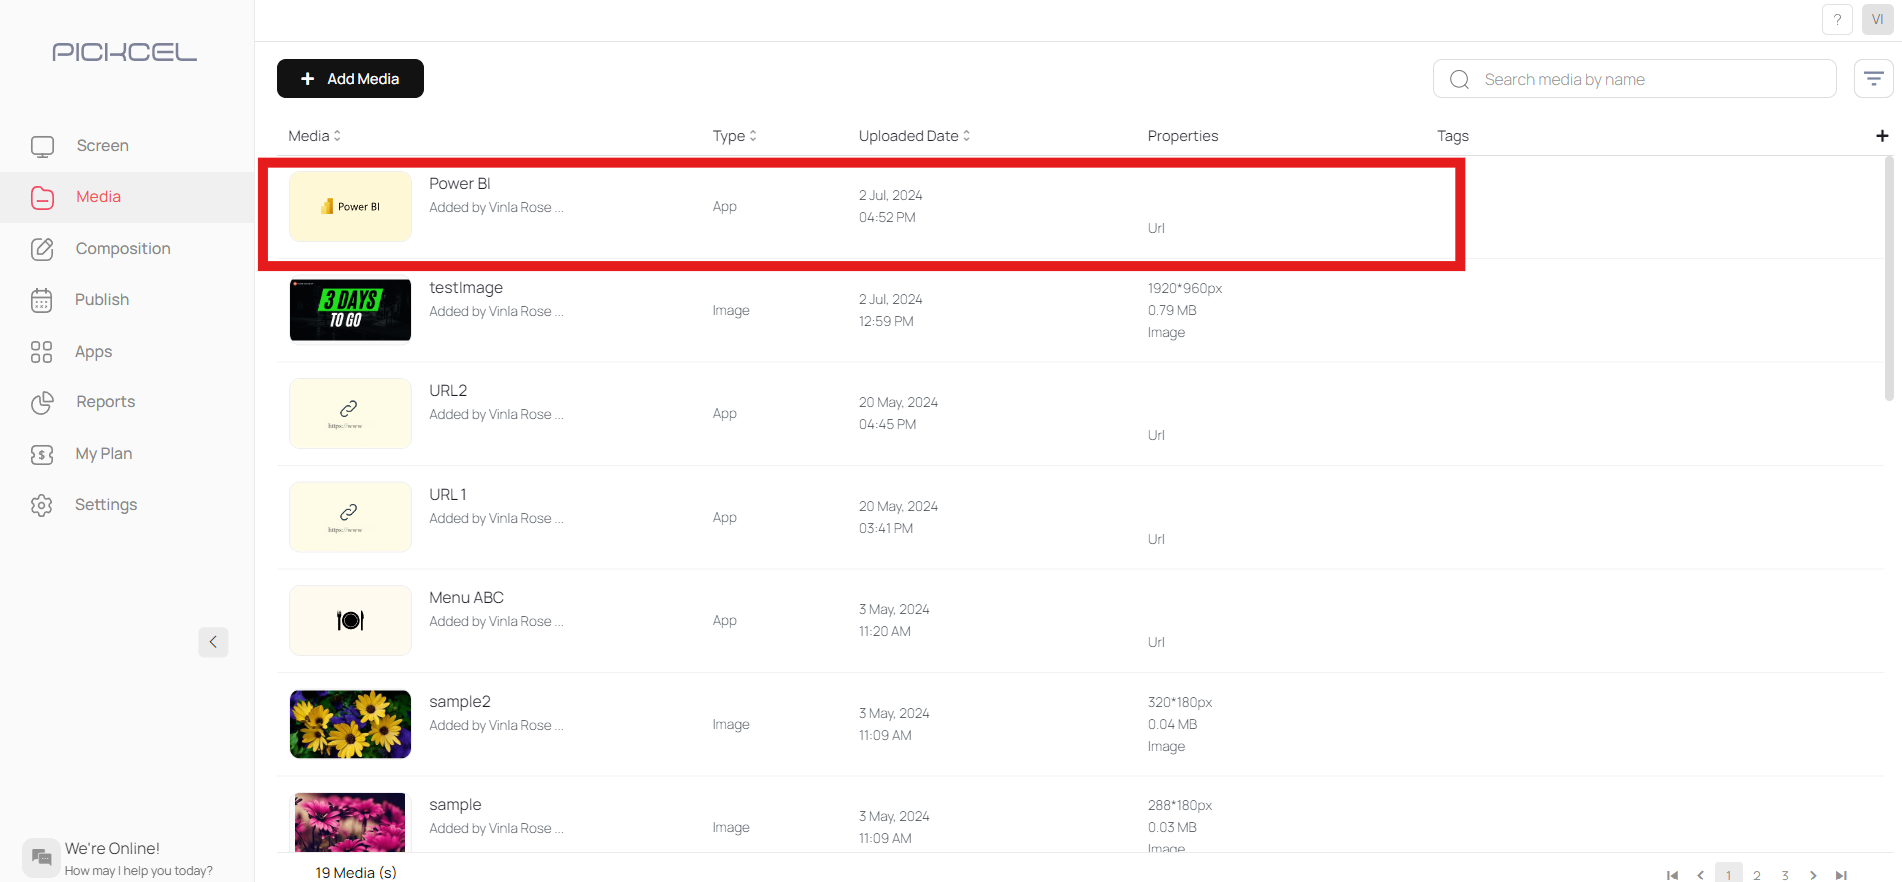Click the testImage media name

coord(466,288)
